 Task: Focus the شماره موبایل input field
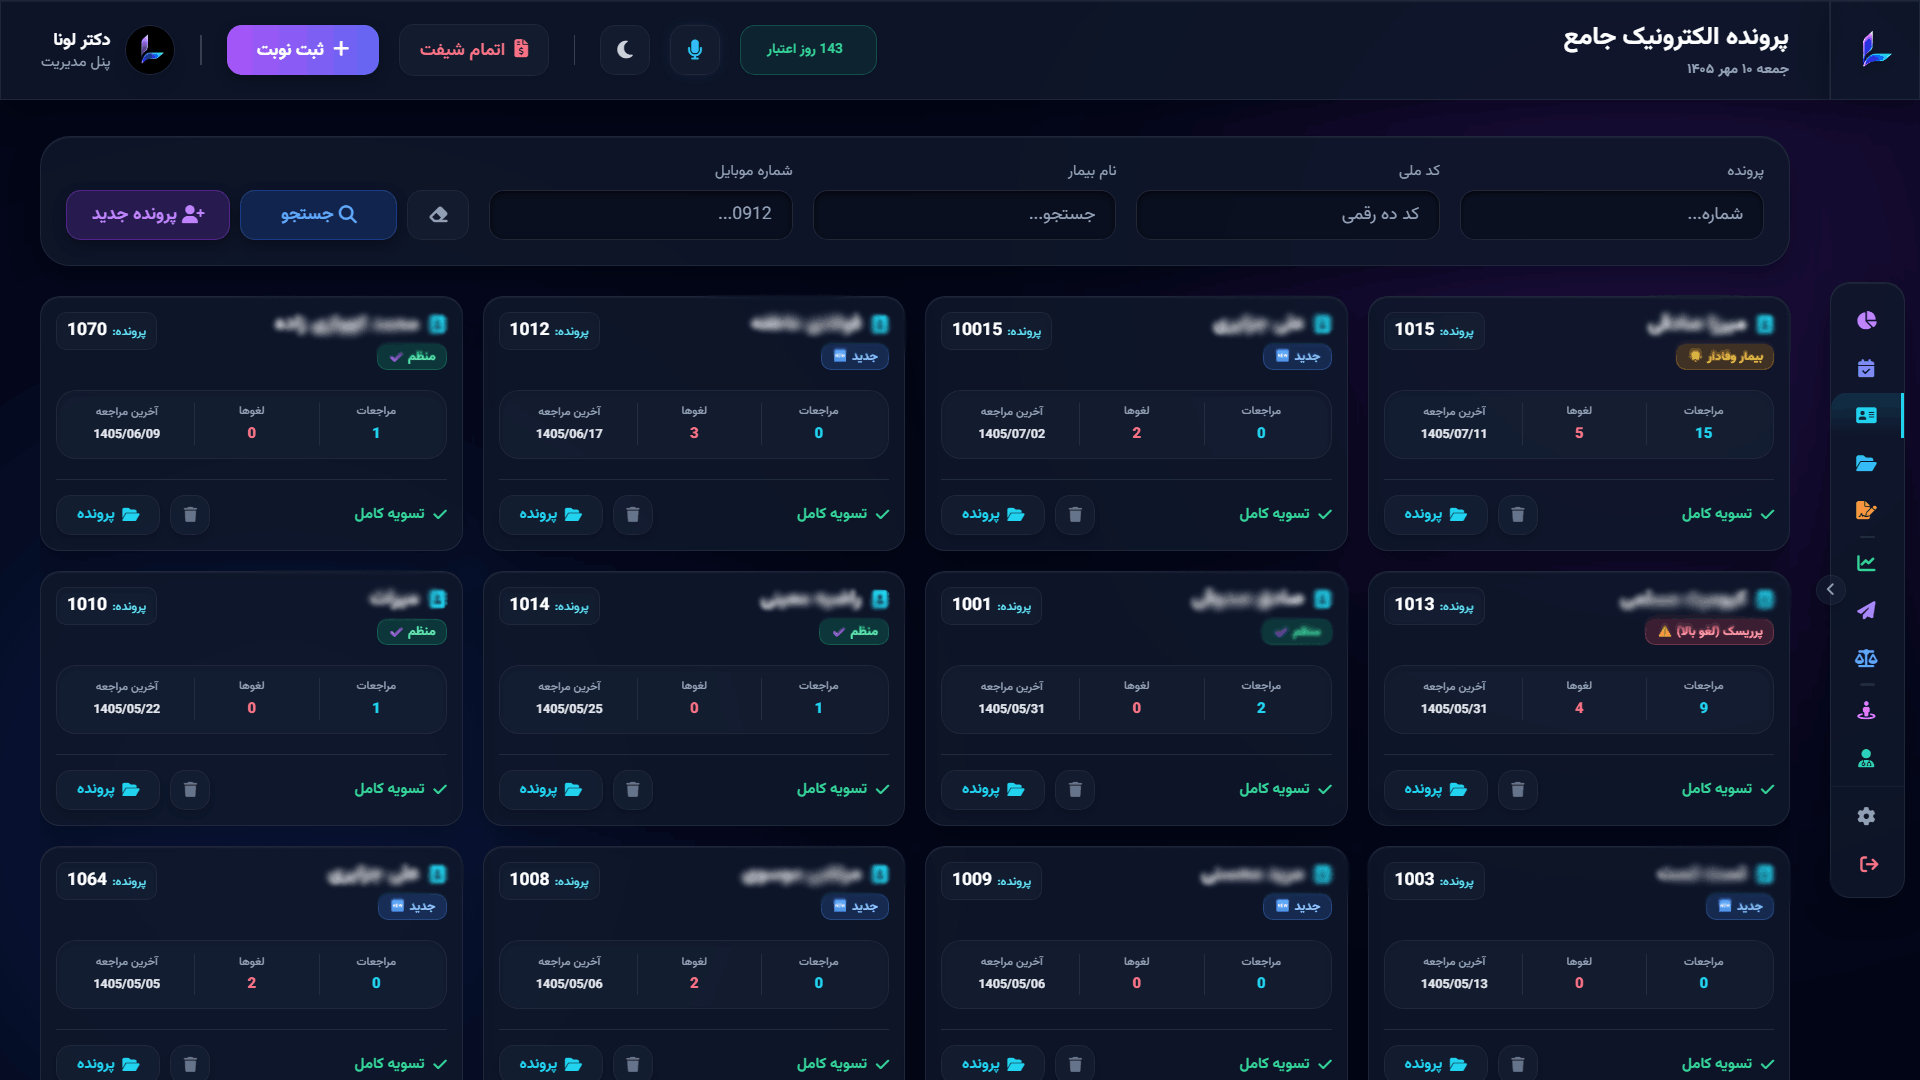pyautogui.click(x=641, y=215)
